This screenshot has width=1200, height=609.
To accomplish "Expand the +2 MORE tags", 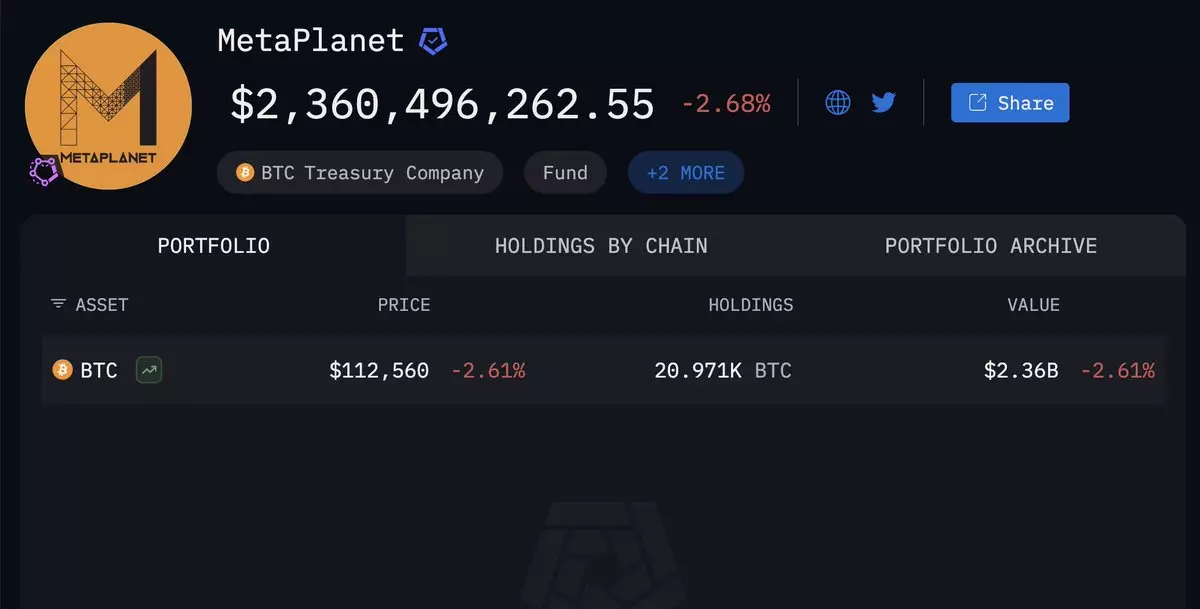I will [685, 172].
